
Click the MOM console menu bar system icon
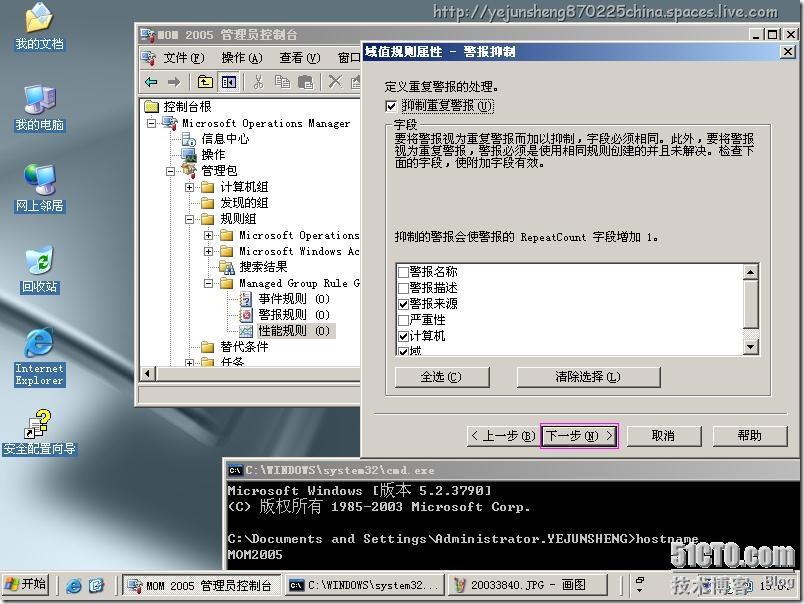coord(149,58)
